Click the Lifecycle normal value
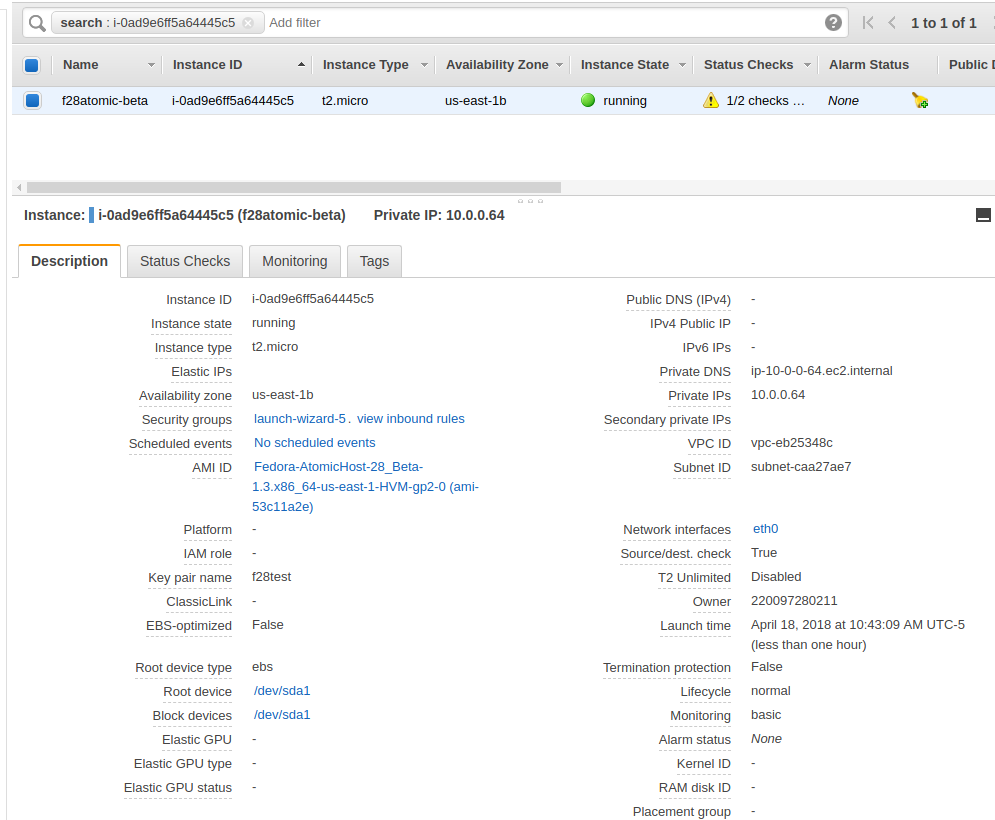This screenshot has width=995, height=820. pyautogui.click(x=770, y=691)
